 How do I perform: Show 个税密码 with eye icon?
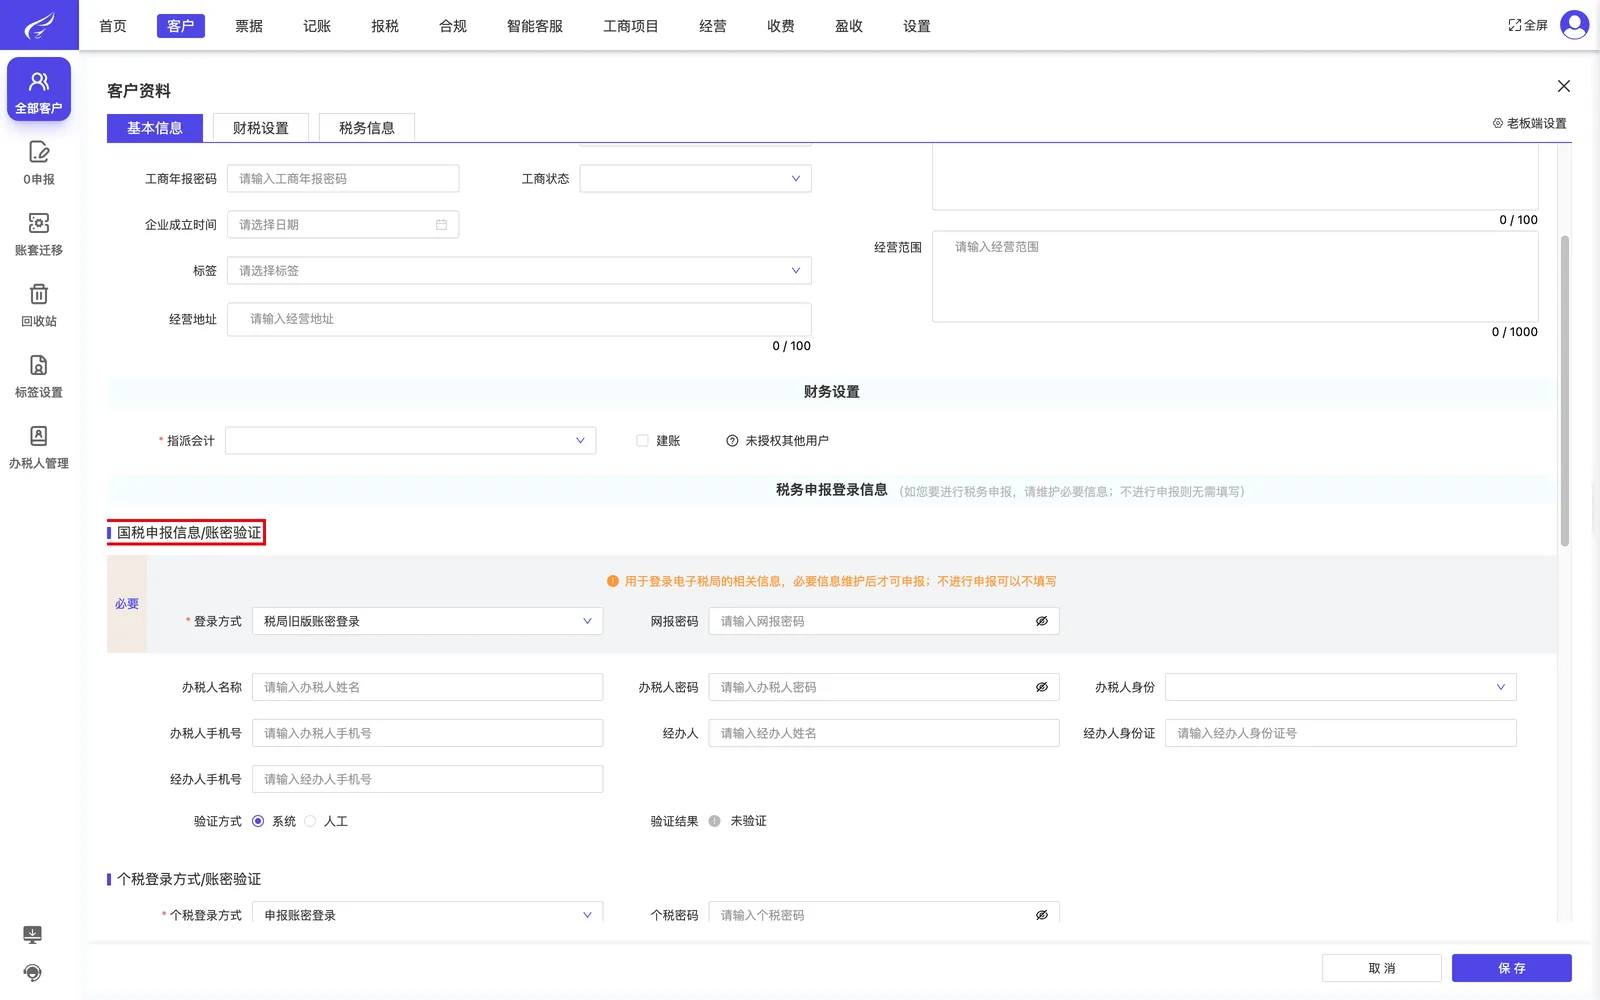1041,915
